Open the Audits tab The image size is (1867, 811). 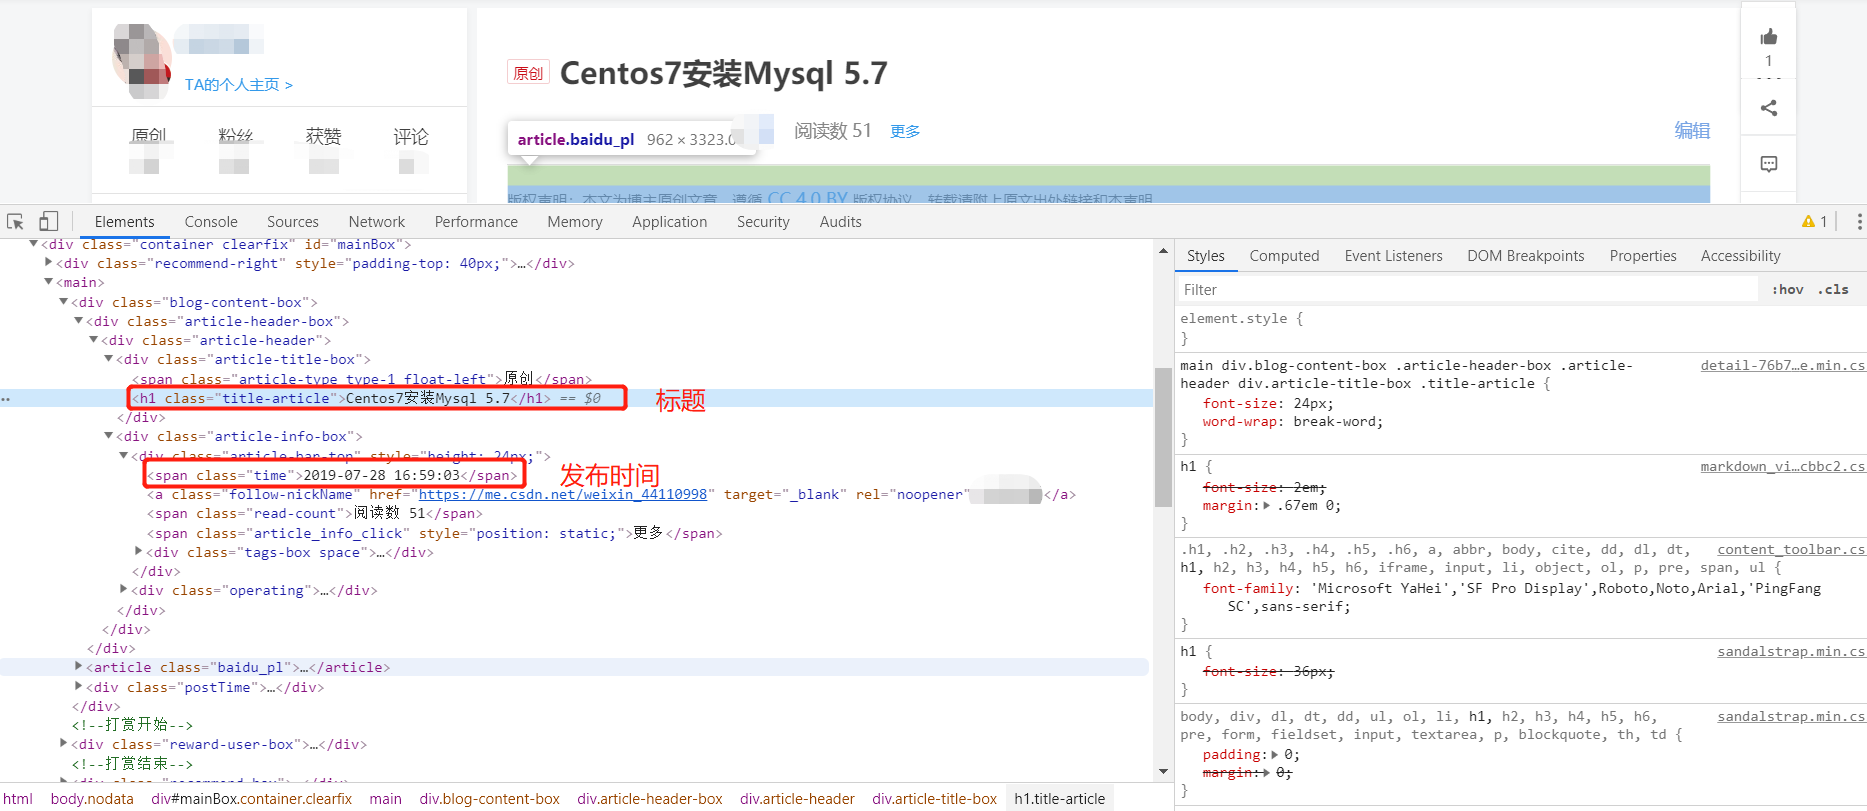[x=840, y=222]
